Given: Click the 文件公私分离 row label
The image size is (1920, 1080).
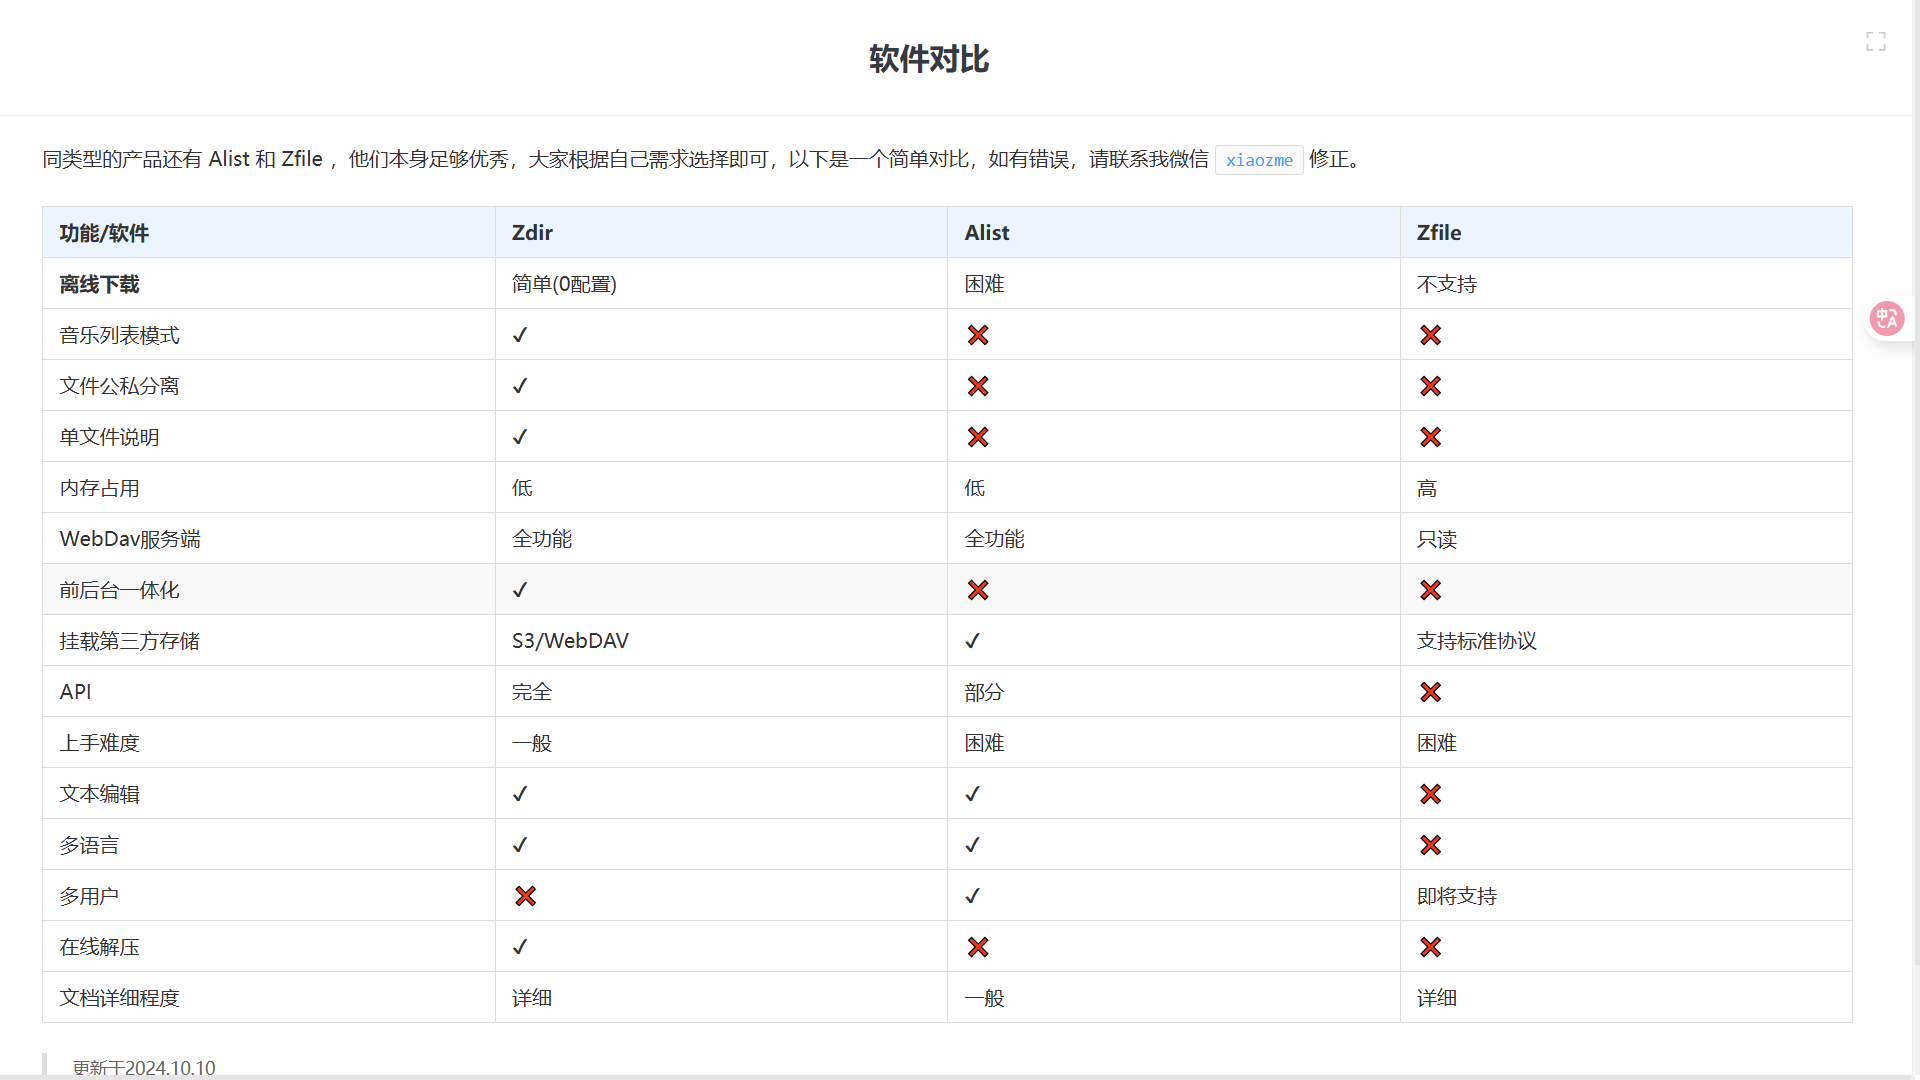Looking at the screenshot, I should click(x=119, y=386).
